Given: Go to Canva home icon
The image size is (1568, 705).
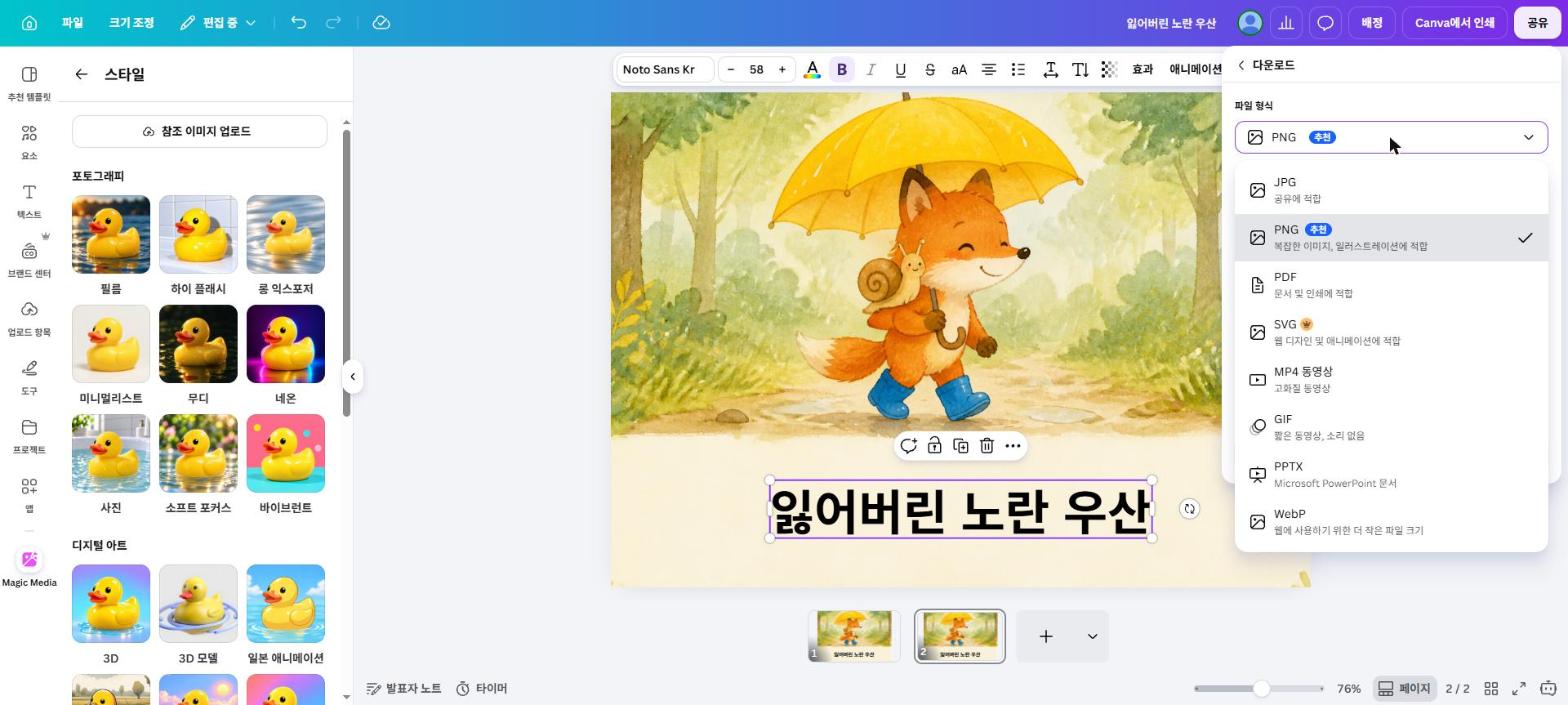Looking at the screenshot, I should coord(29,22).
